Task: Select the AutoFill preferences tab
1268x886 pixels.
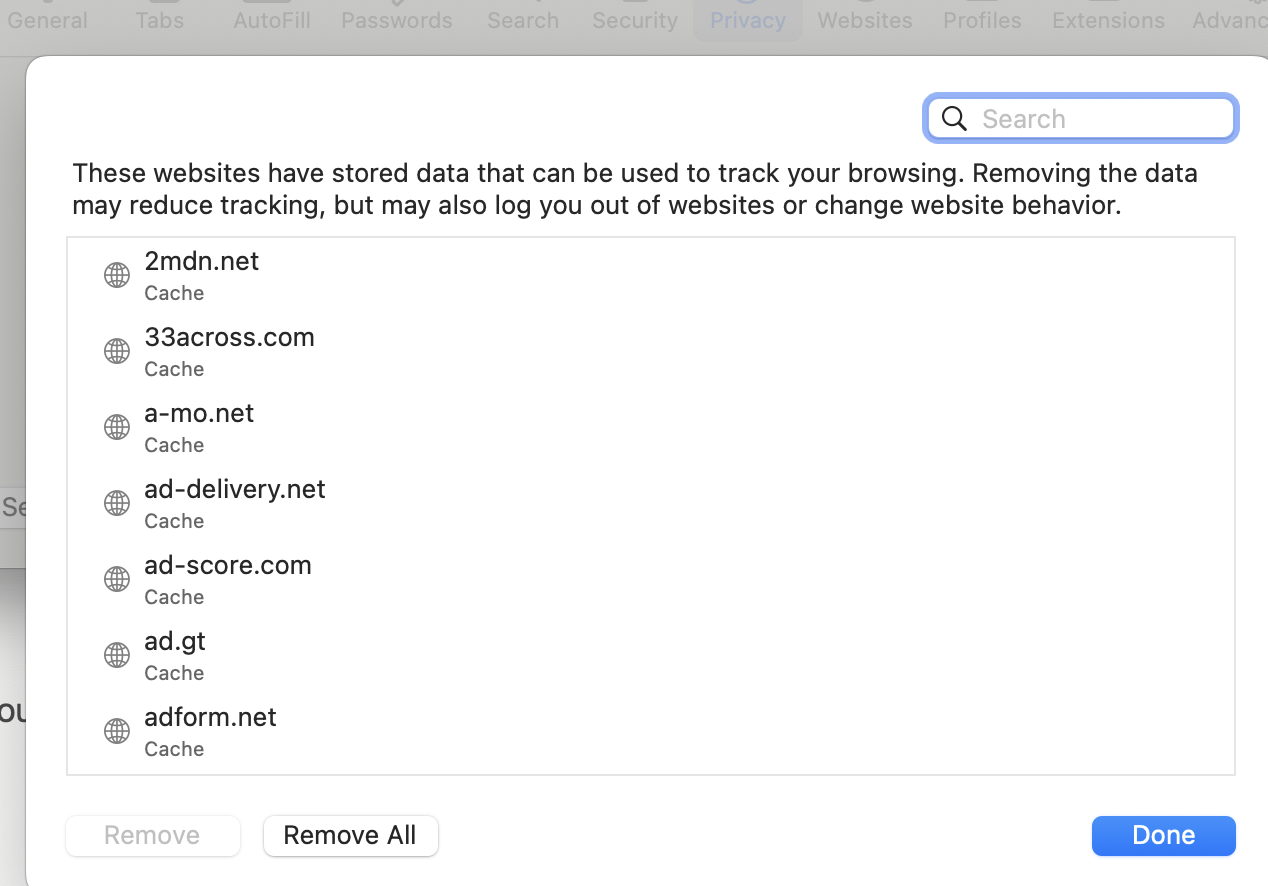Action: tap(271, 20)
